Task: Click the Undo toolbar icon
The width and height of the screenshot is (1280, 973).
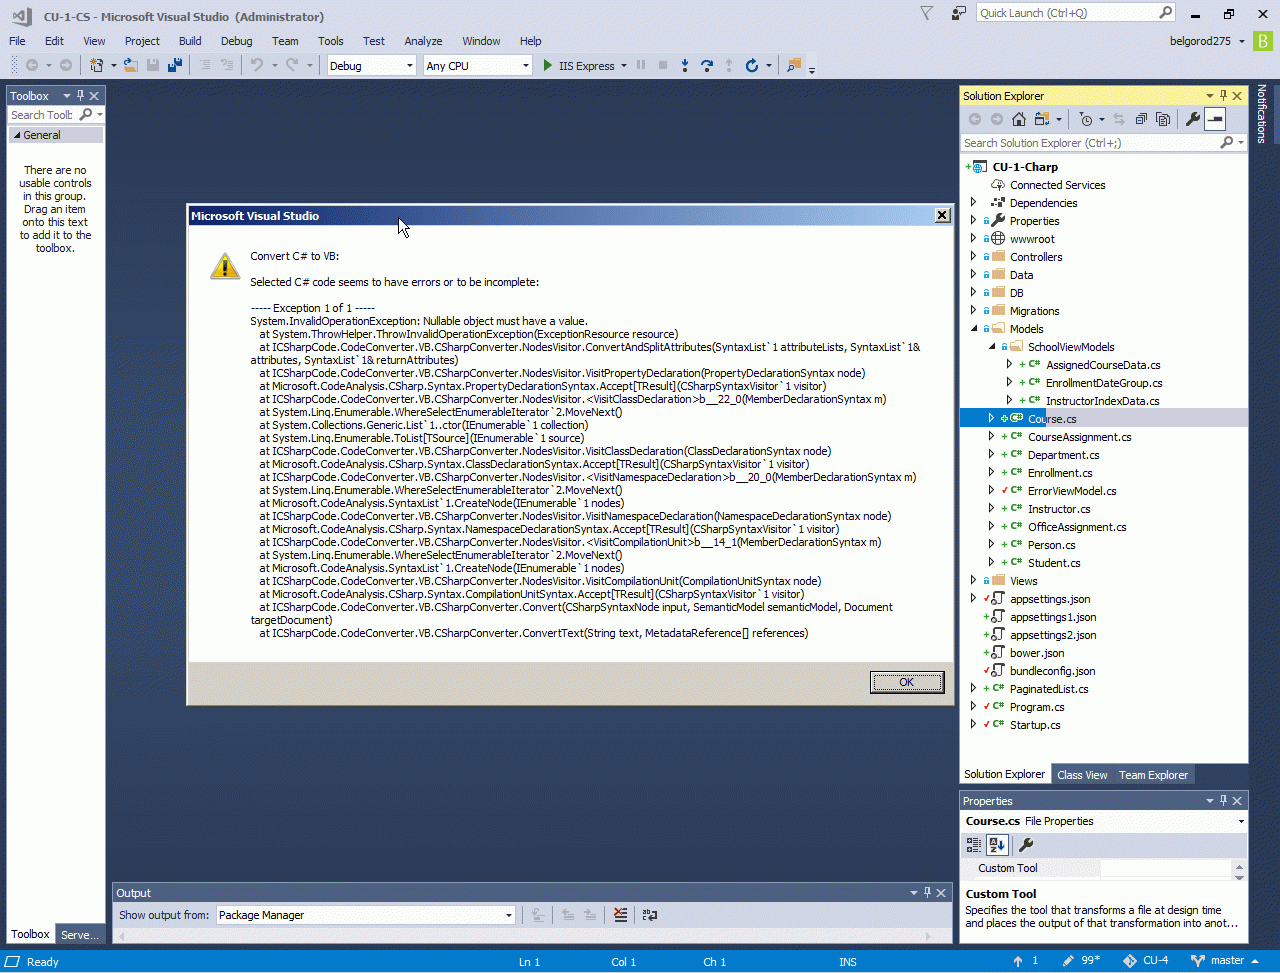Action: click(257, 65)
